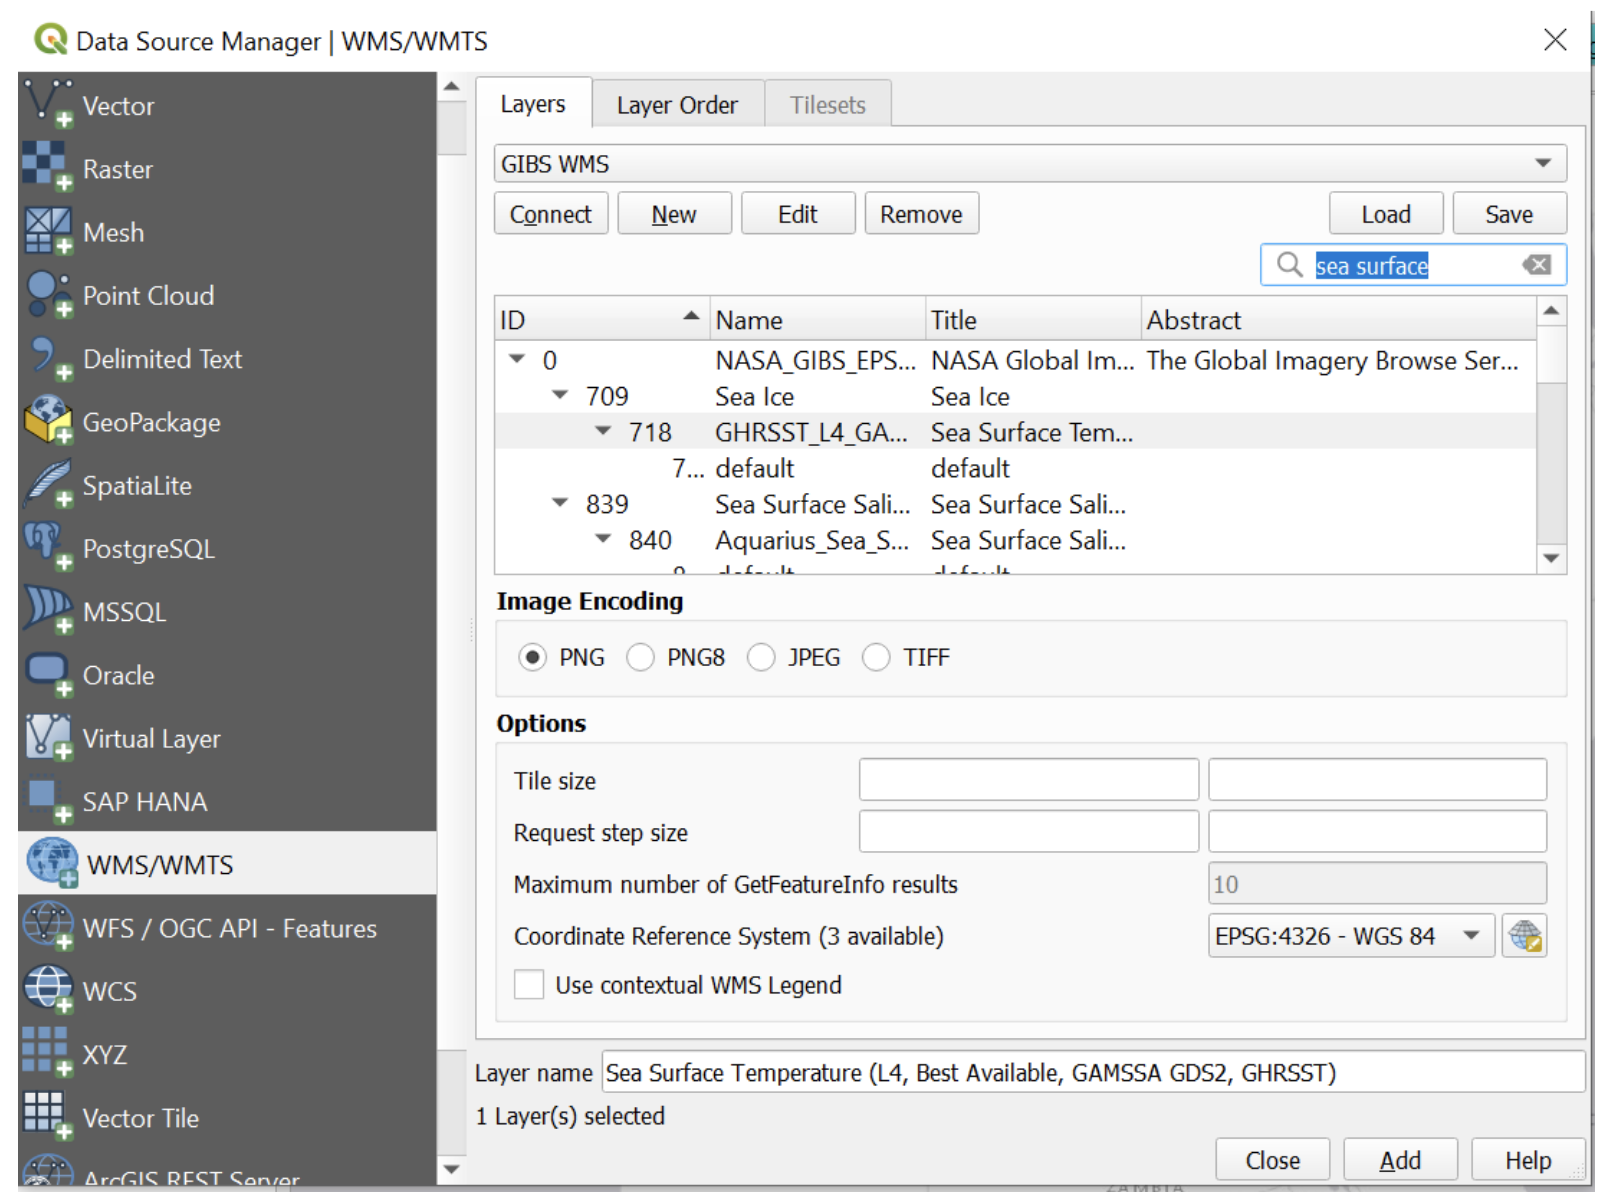Select PNG8 image encoding
Viewport: 1602px width, 1192px height.
click(x=640, y=657)
